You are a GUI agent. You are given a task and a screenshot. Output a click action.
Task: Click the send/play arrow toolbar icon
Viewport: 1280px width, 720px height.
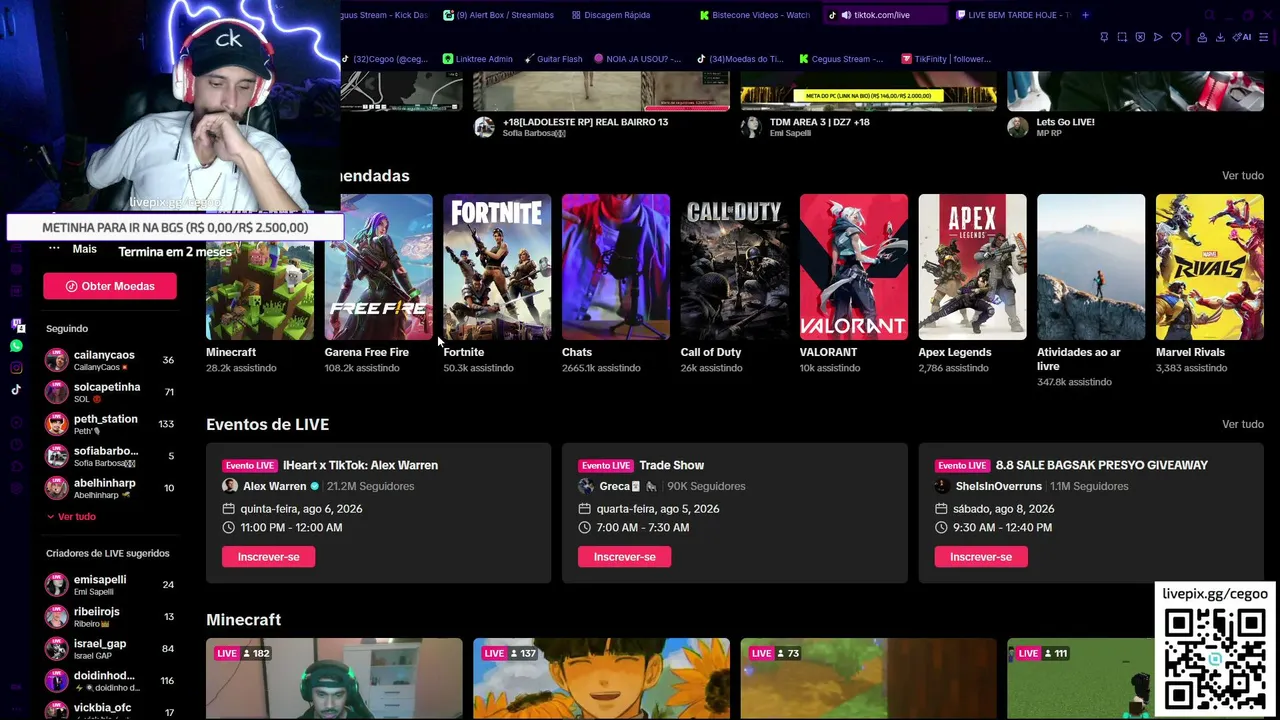coord(1158,37)
